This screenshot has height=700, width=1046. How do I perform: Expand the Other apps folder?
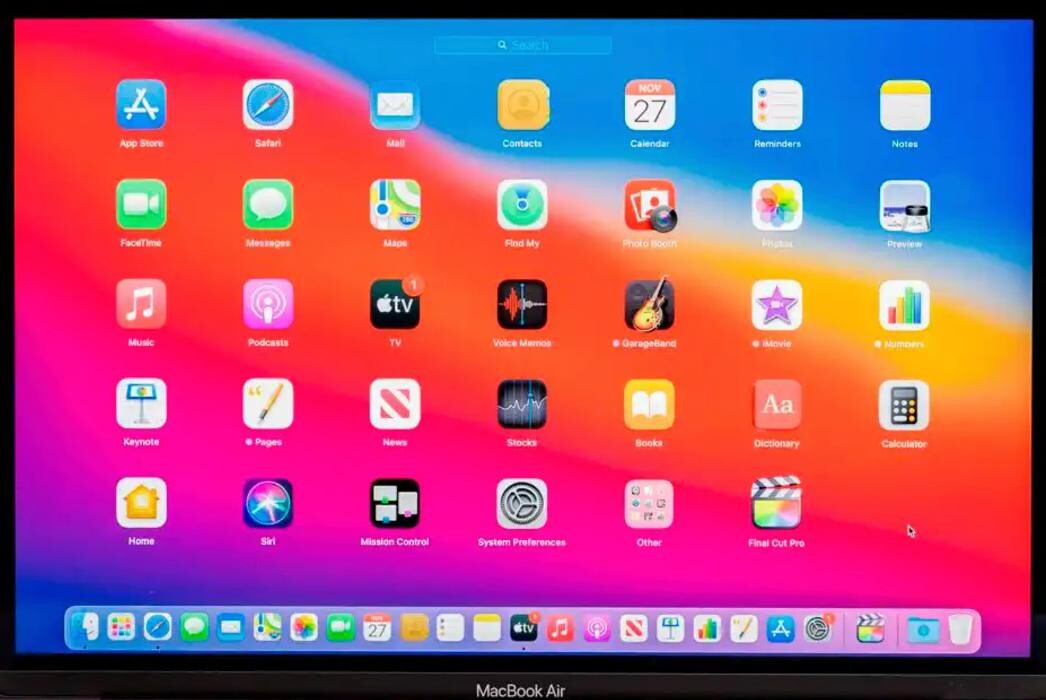pyautogui.click(x=649, y=502)
